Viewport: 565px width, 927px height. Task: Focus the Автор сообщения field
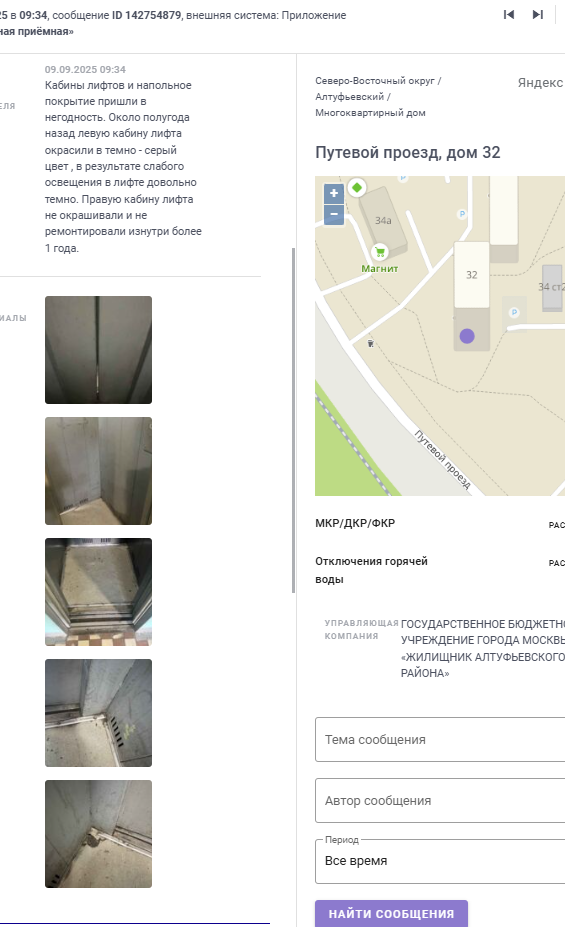click(x=440, y=800)
